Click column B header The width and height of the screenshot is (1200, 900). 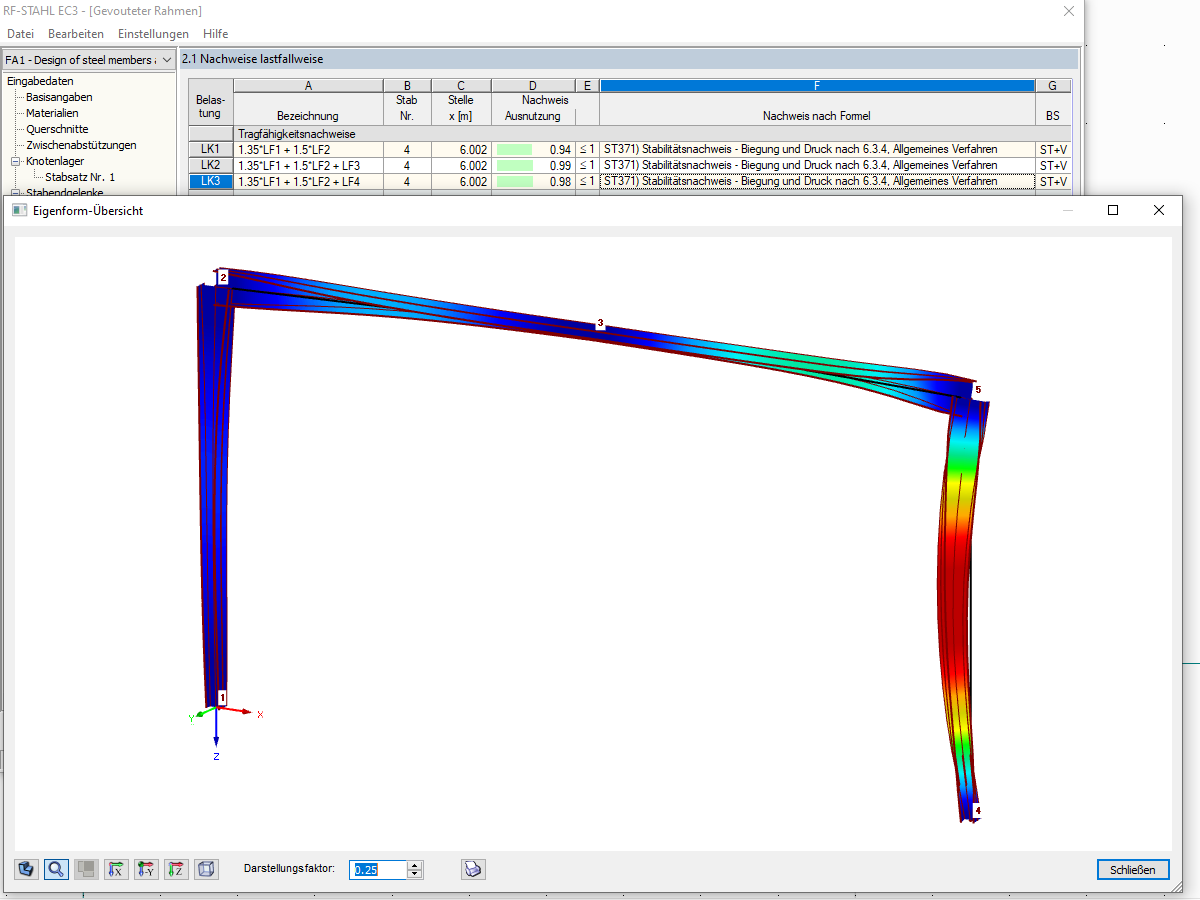coord(407,86)
